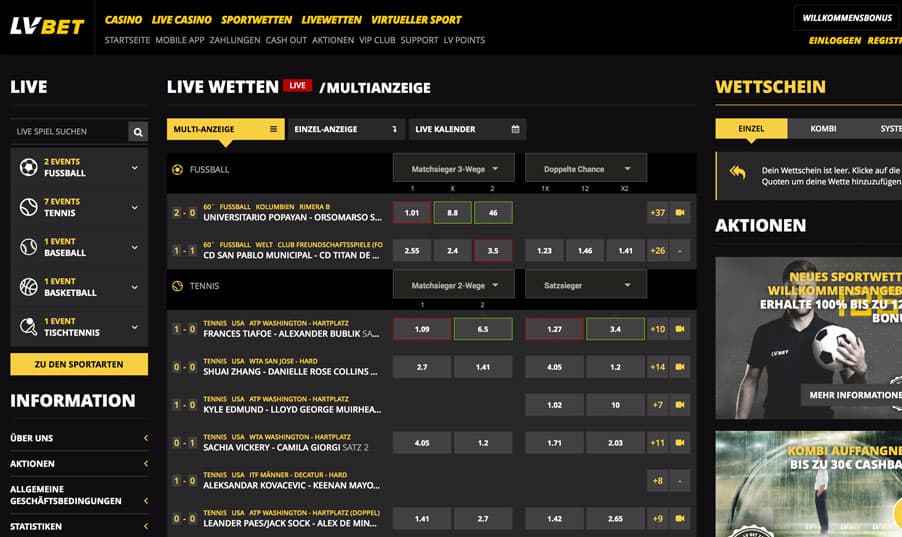Go to Livewetten

click(331, 20)
